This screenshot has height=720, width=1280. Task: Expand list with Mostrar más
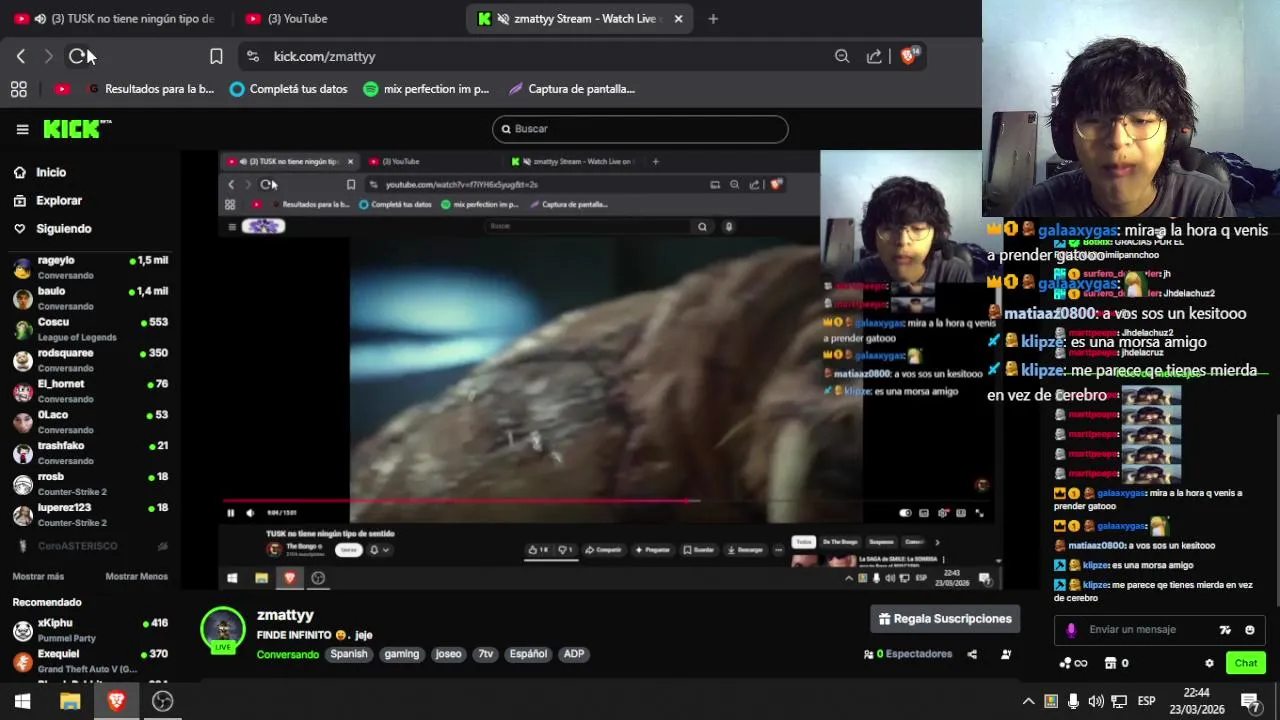(x=38, y=577)
